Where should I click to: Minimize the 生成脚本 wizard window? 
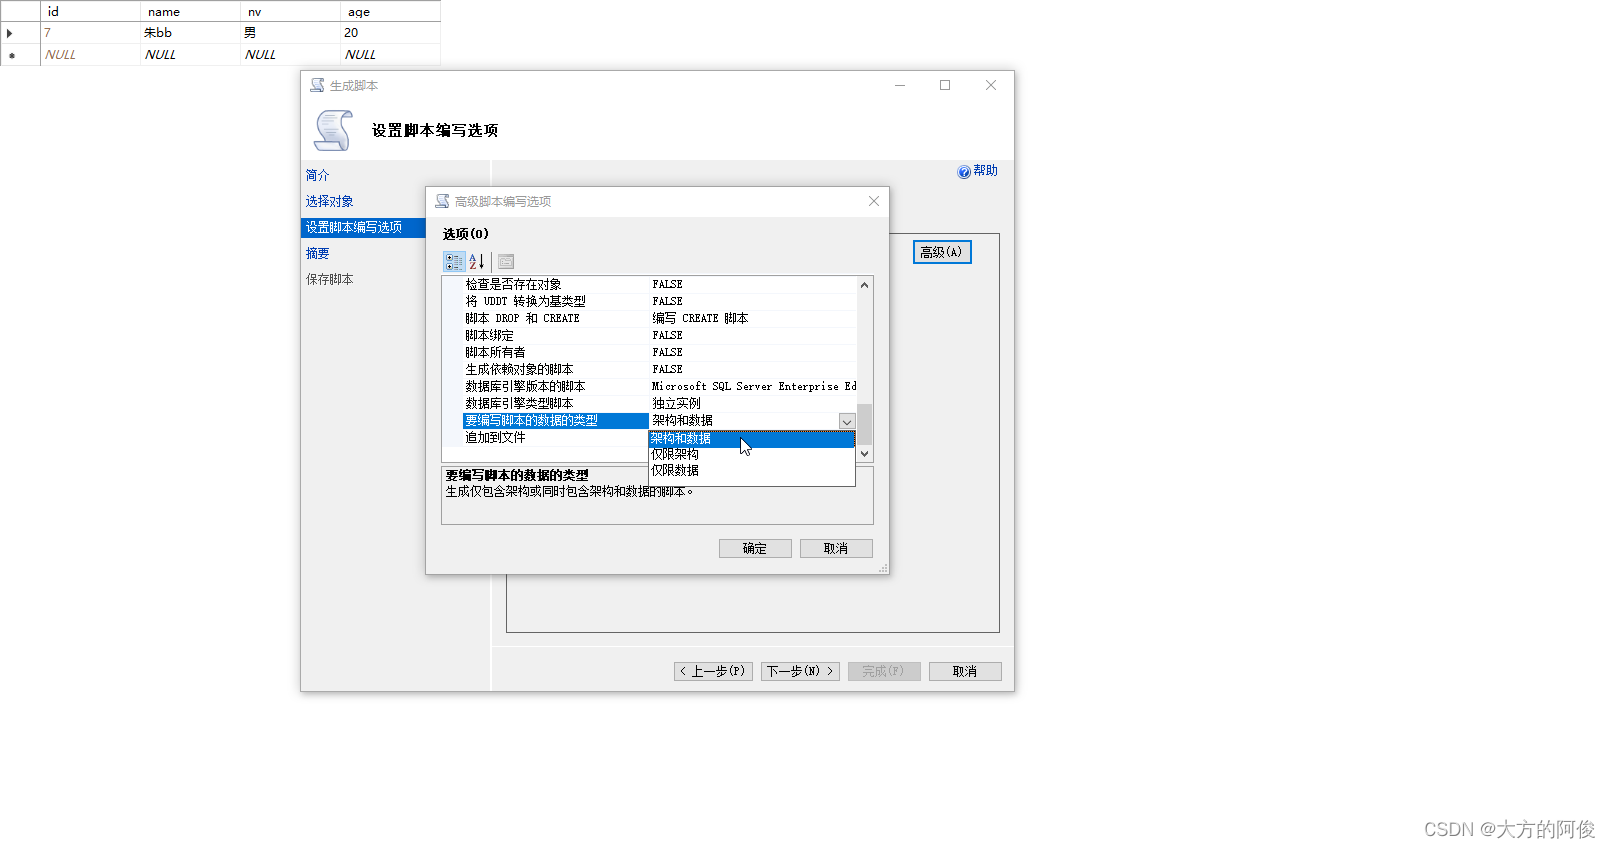900,85
